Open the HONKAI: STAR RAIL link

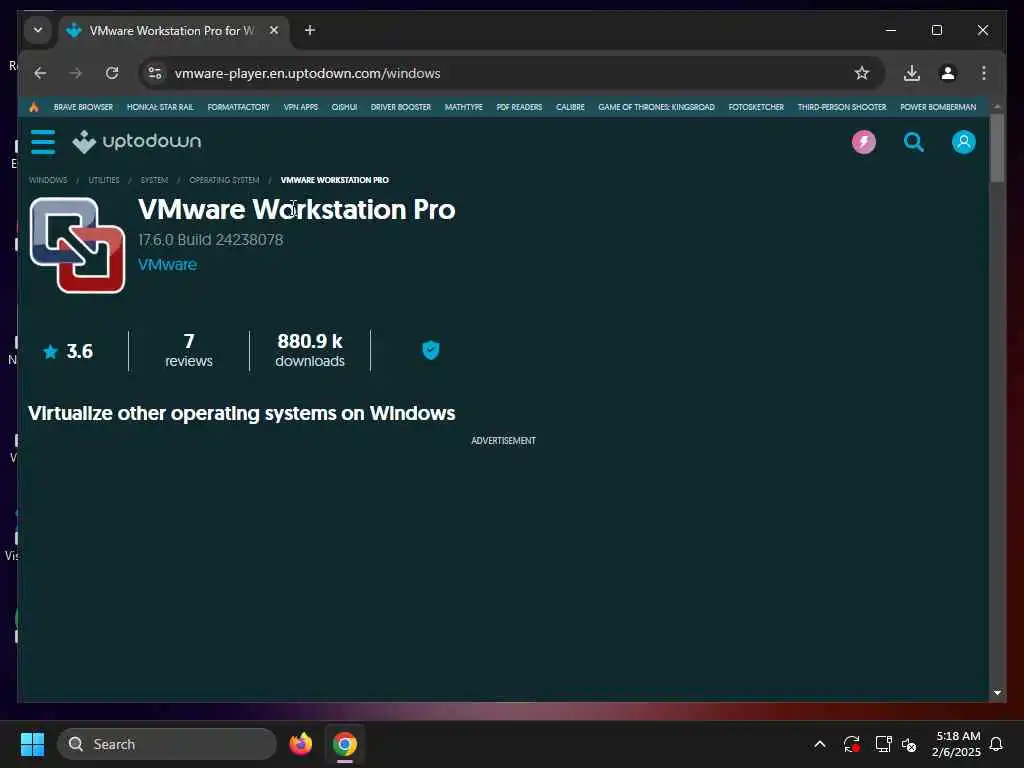(160, 107)
